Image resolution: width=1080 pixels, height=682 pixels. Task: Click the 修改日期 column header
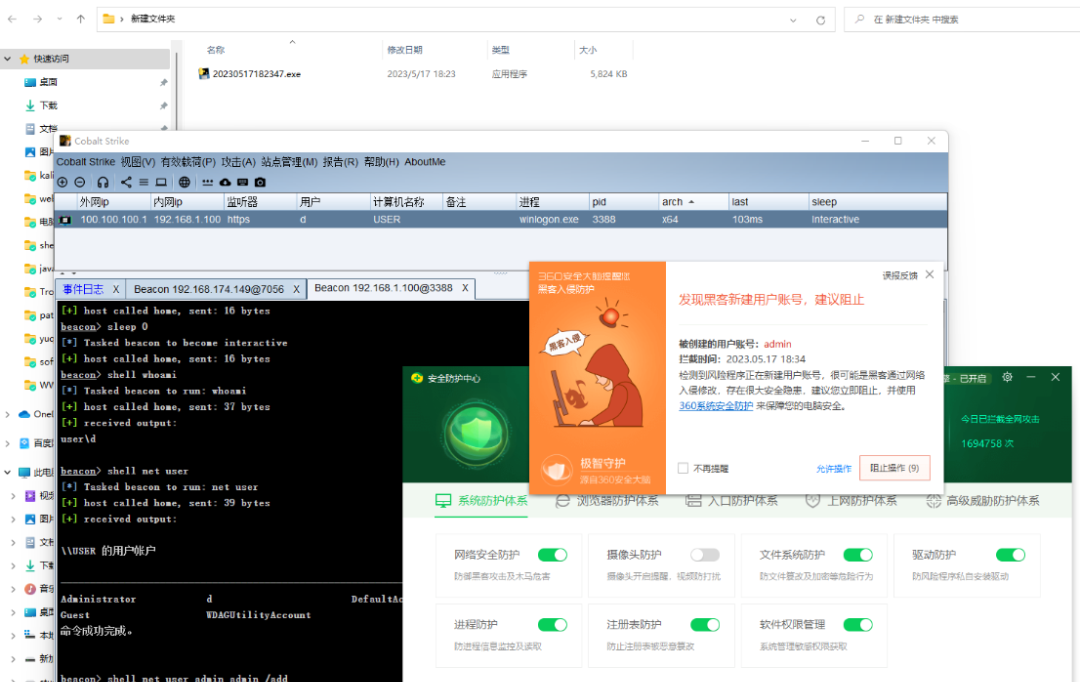point(405,50)
